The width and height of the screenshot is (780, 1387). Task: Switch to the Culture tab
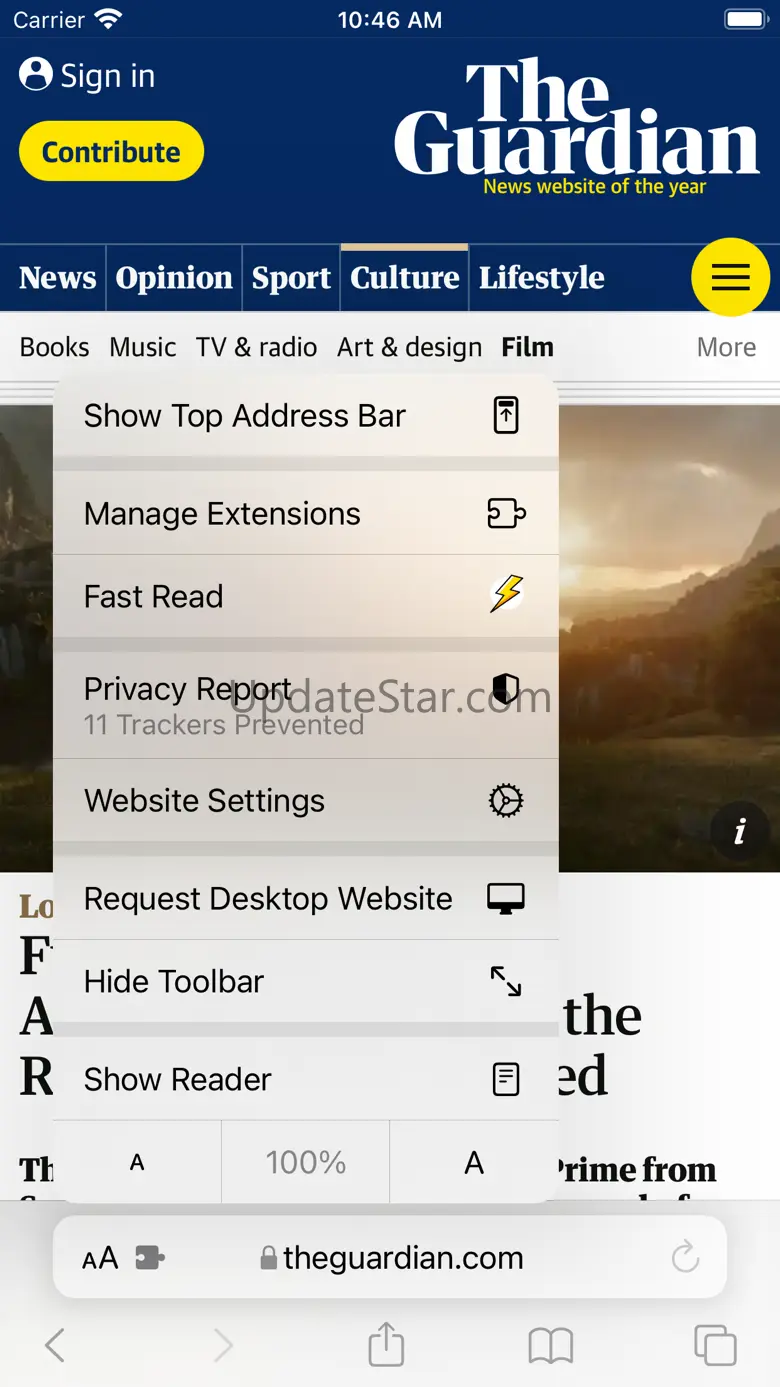coord(404,277)
